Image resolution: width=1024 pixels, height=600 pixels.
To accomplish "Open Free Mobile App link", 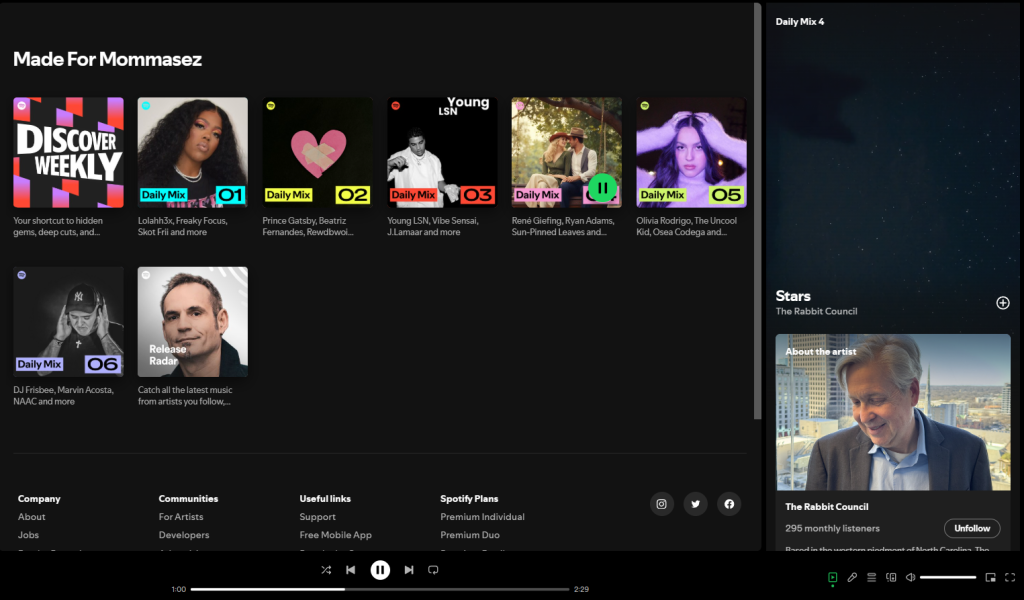I will pyautogui.click(x=336, y=535).
